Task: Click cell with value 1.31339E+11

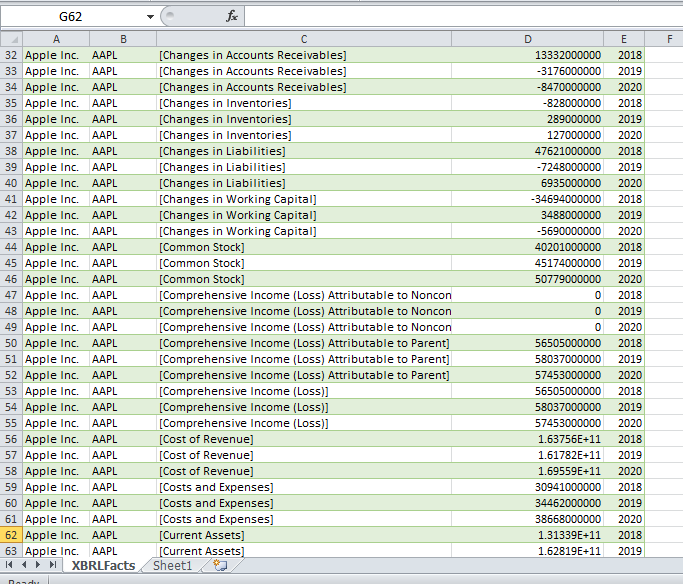Action: [x=527, y=535]
